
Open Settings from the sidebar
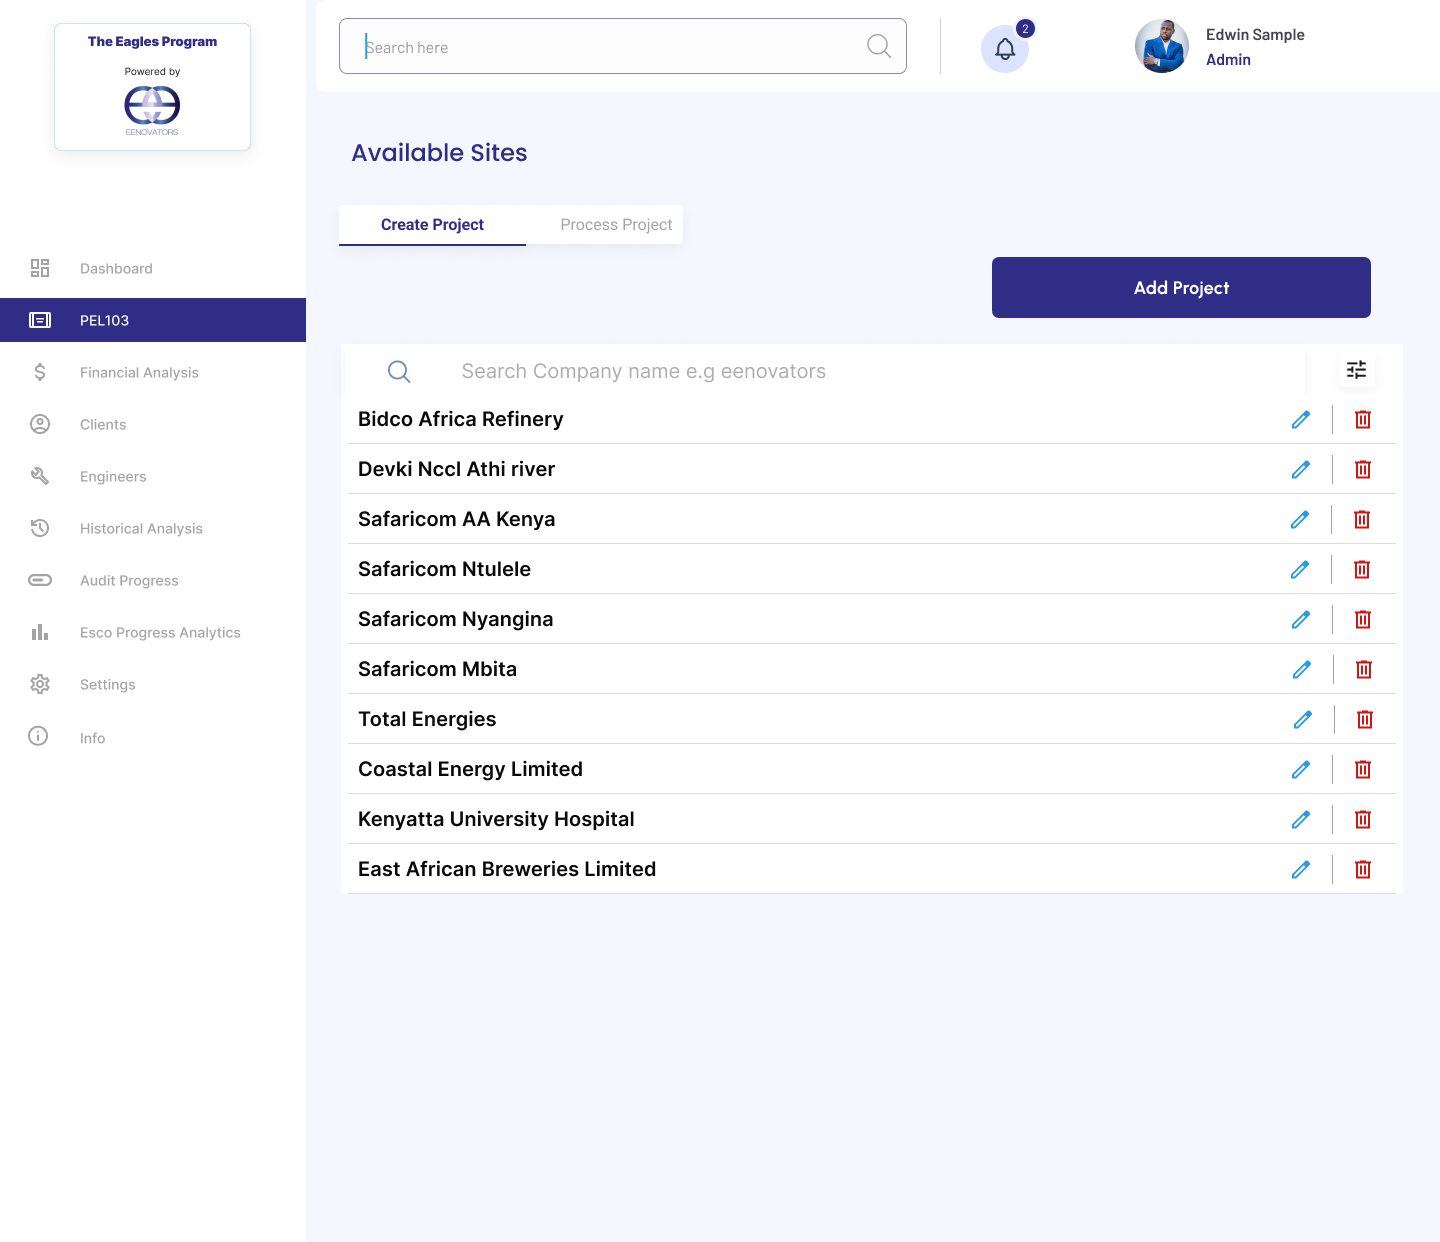click(153, 684)
